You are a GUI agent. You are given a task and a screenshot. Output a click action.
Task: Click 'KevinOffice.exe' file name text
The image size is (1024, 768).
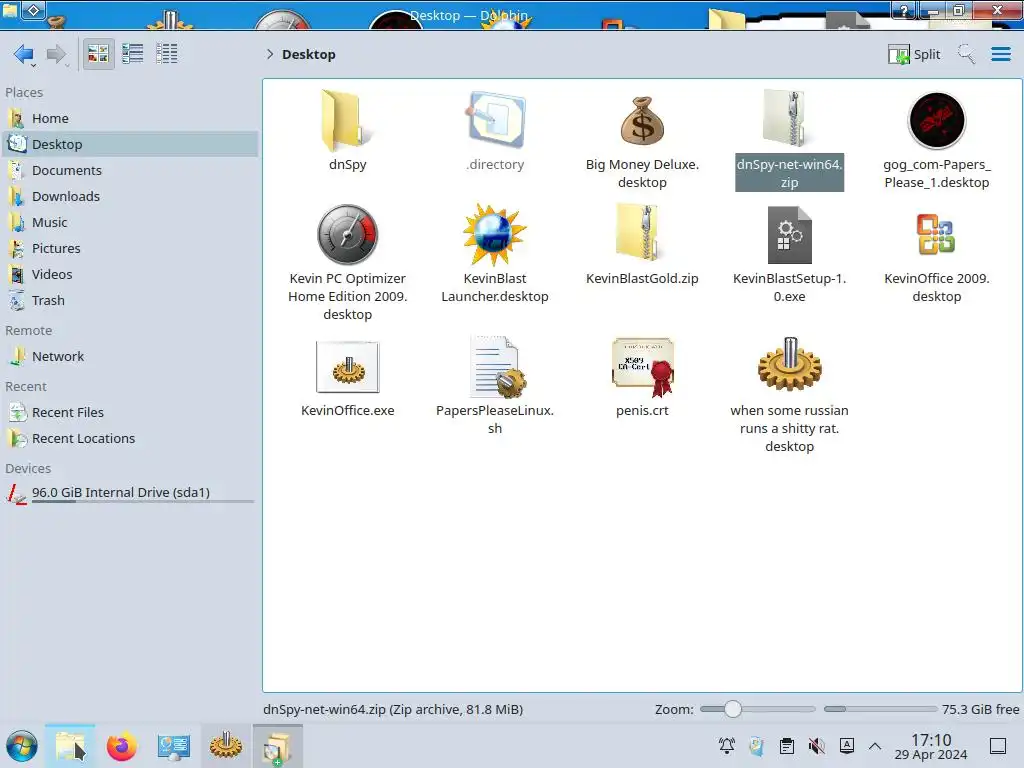[347, 411]
